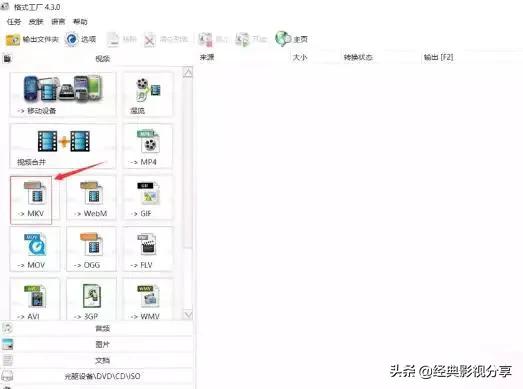Expand the 音频 audio category

coord(97,328)
